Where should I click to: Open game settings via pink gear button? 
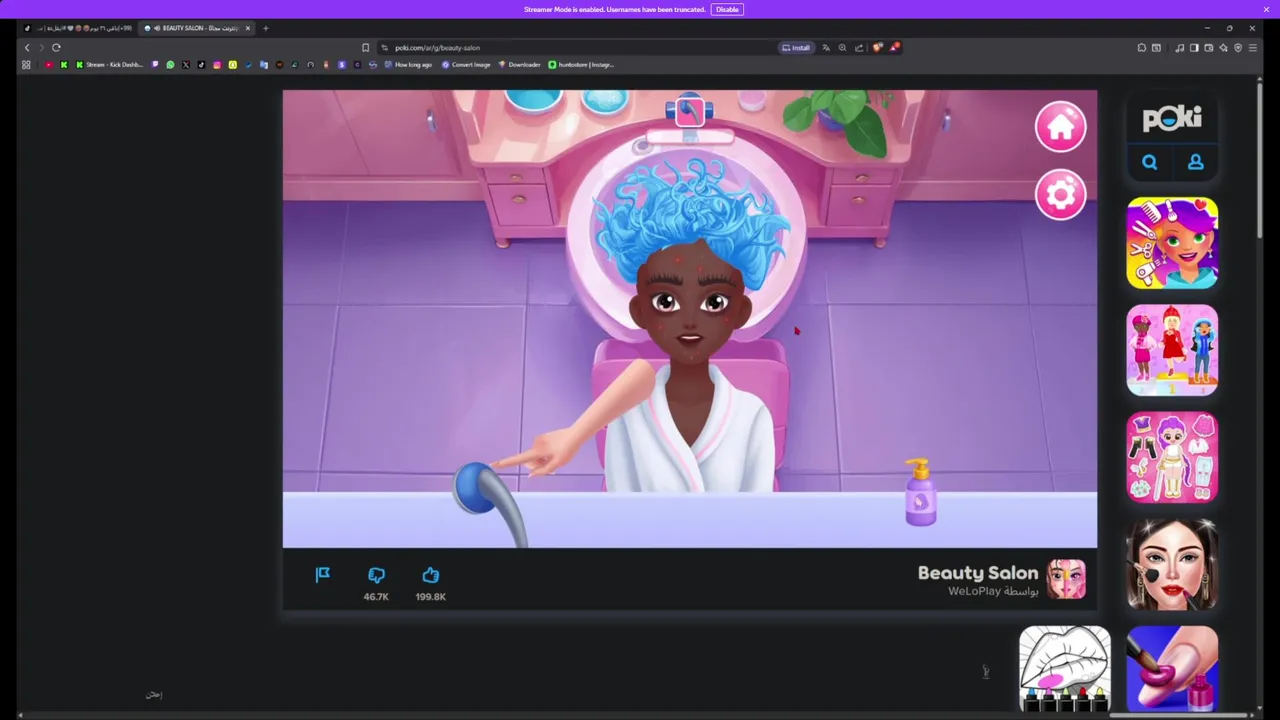[1060, 194]
